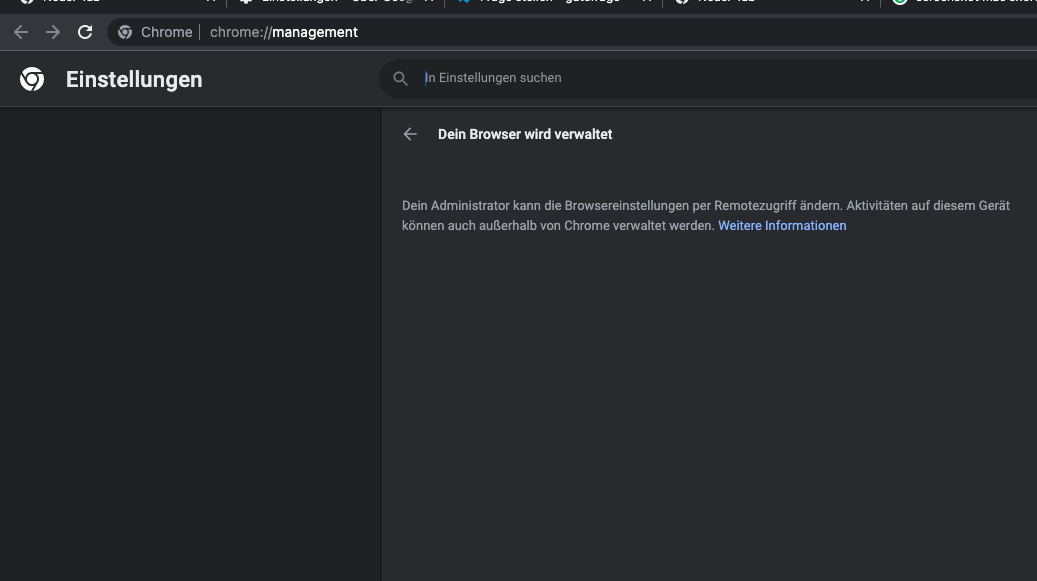Click the Chrome logo beside Einstellungen
This screenshot has height=581, width=1037.
tap(32, 80)
